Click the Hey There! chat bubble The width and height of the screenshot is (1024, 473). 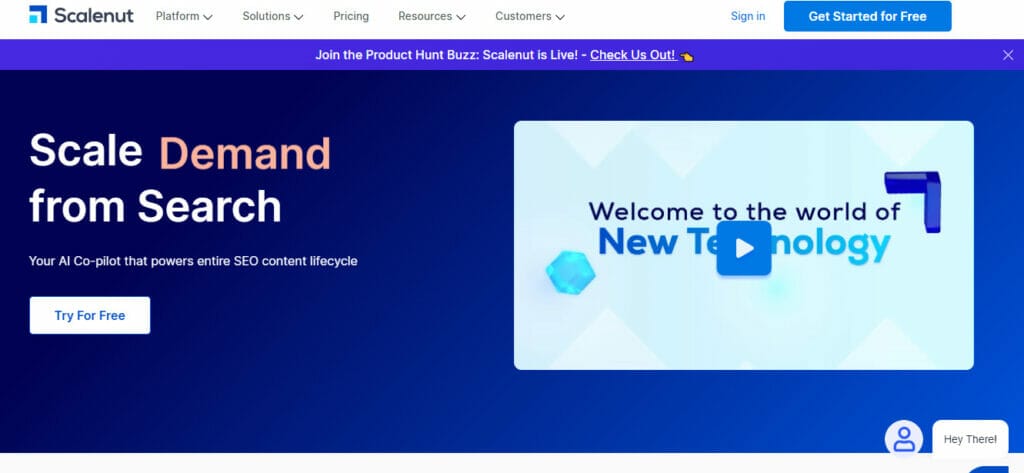click(970, 439)
